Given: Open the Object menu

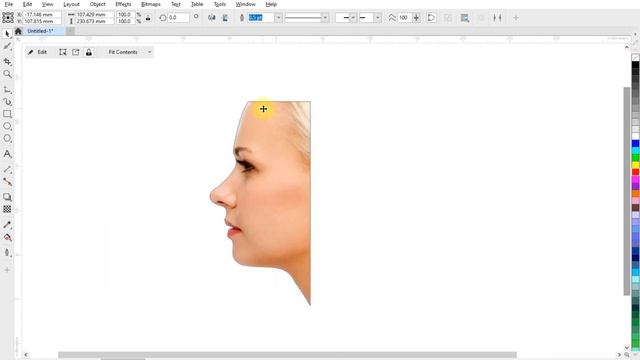Looking at the screenshot, I should [x=97, y=4].
